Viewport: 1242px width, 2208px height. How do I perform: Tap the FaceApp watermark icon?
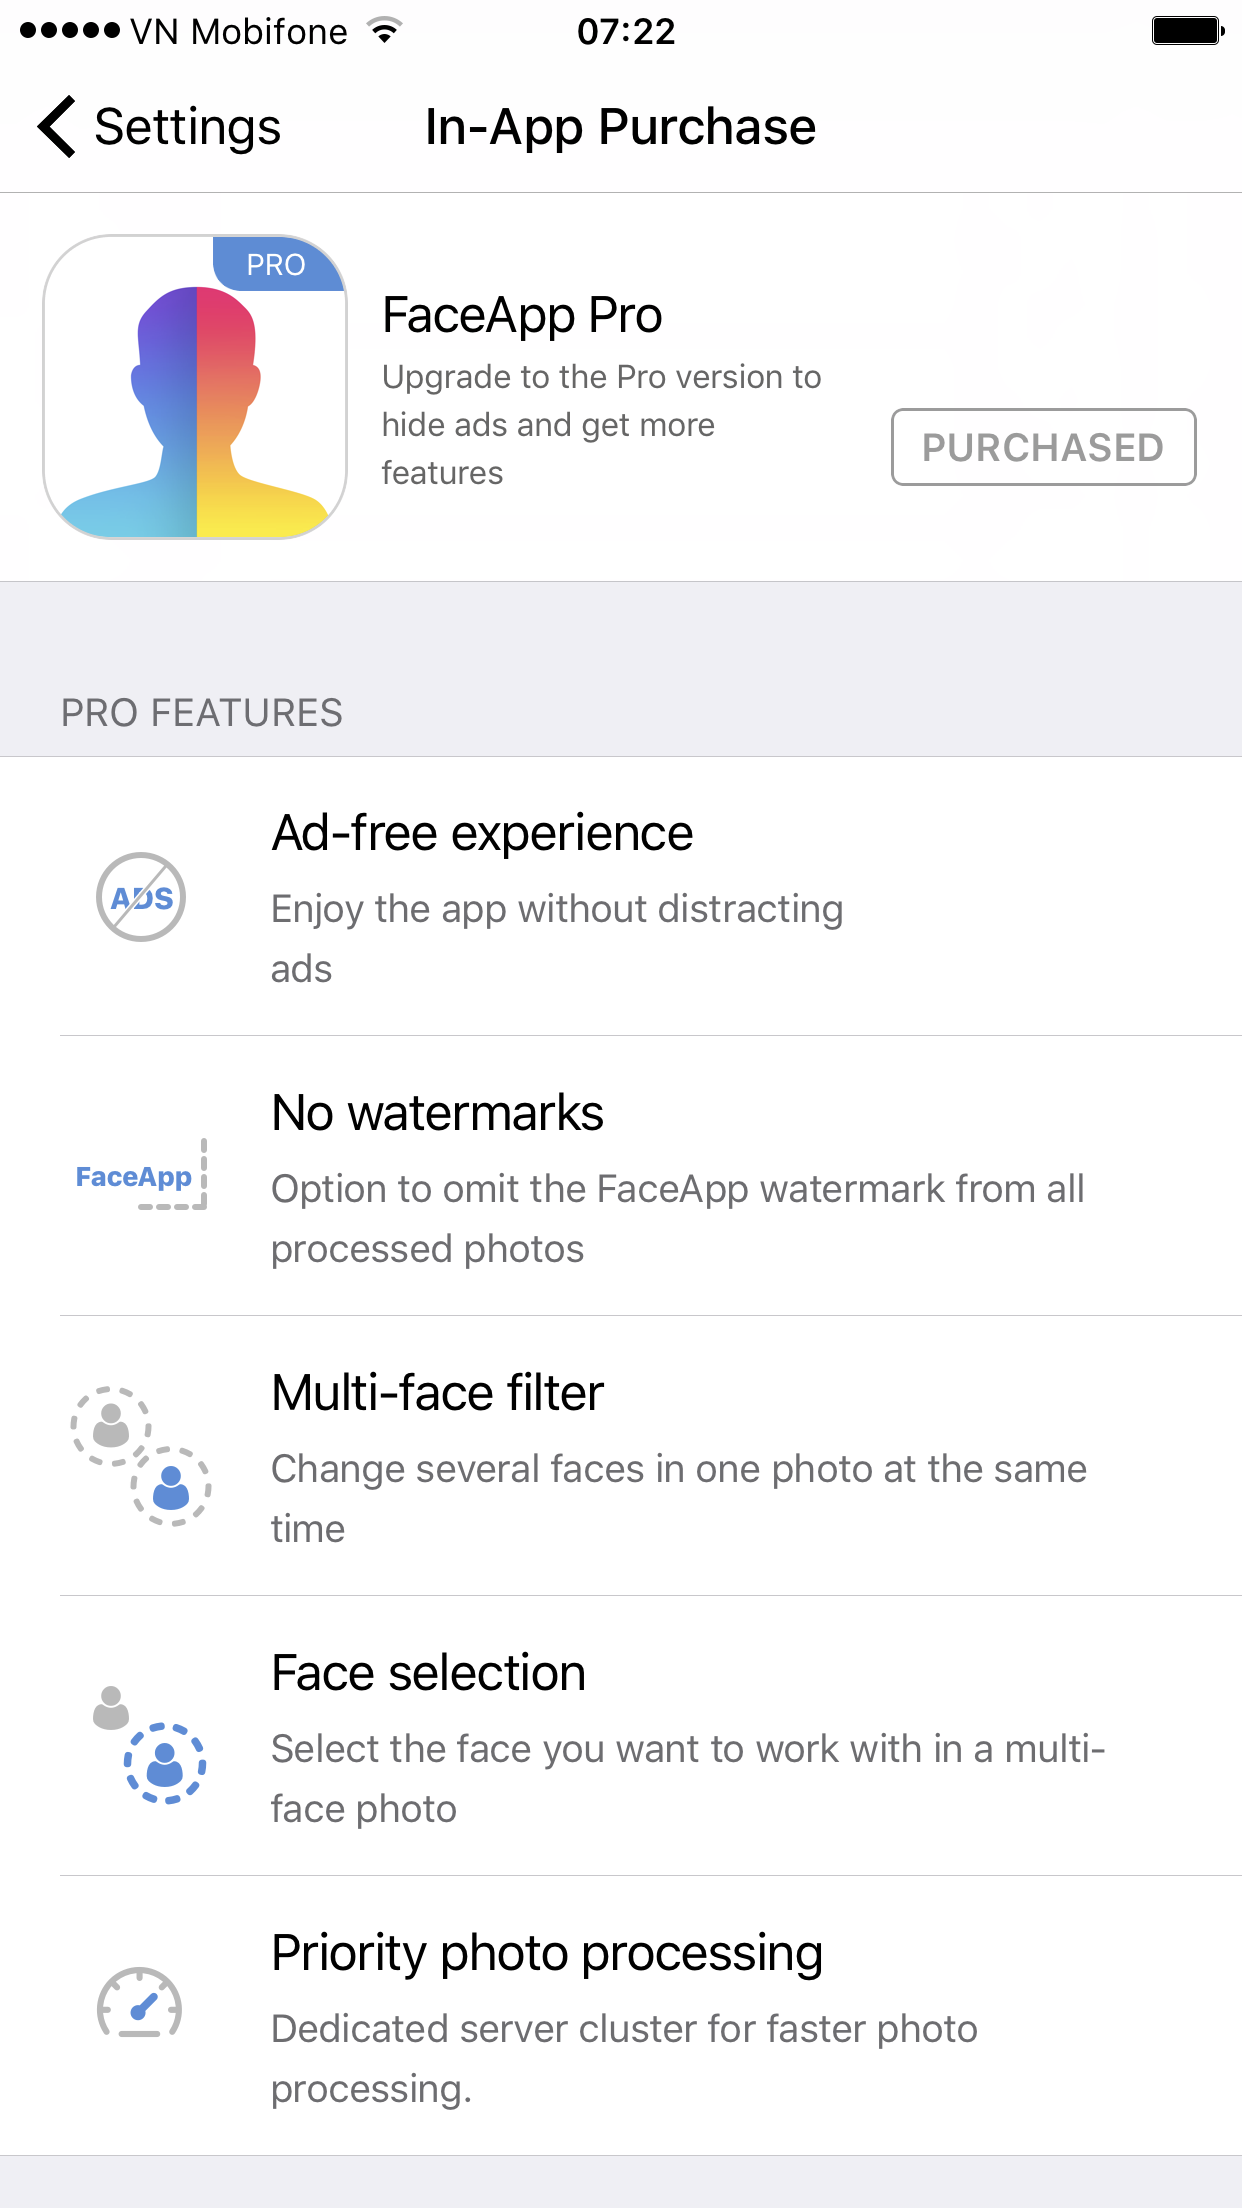141,1176
